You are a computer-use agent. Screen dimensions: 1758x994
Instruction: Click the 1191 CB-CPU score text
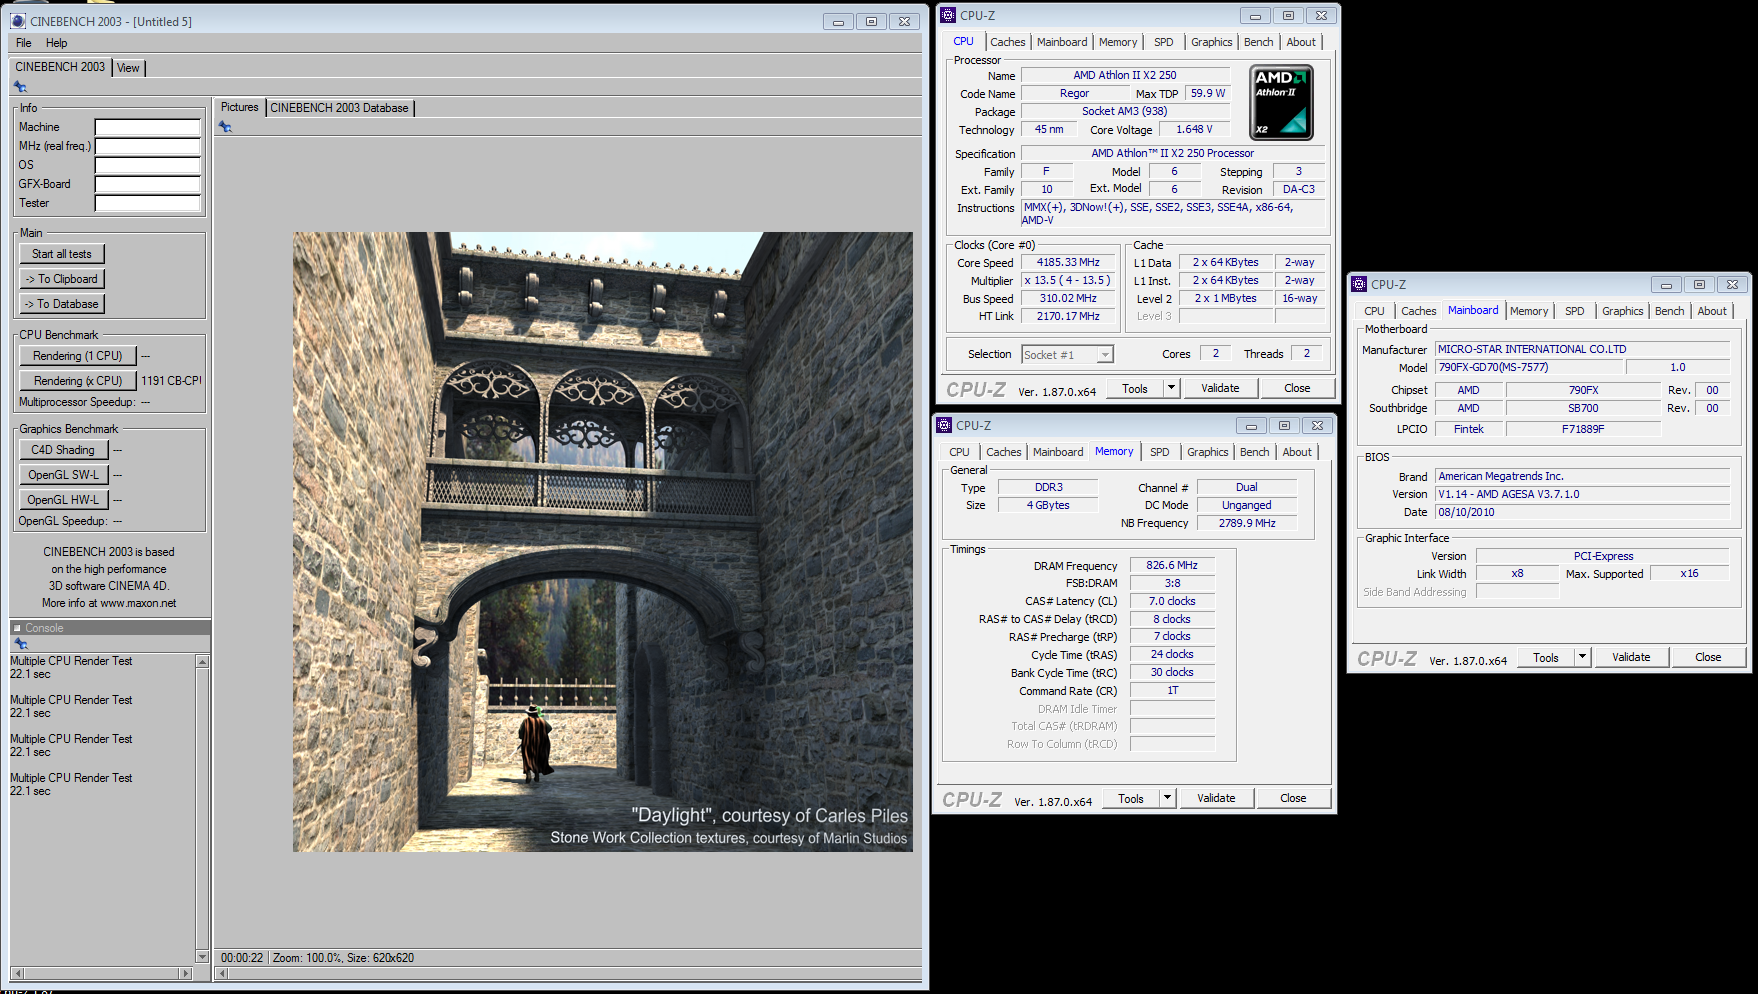click(x=171, y=381)
